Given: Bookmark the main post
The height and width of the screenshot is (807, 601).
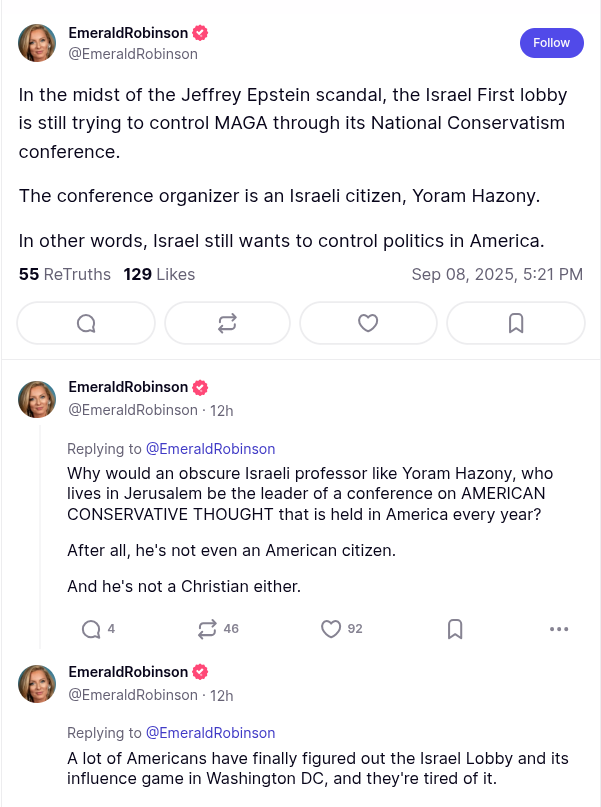Looking at the screenshot, I should (x=515, y=323).
